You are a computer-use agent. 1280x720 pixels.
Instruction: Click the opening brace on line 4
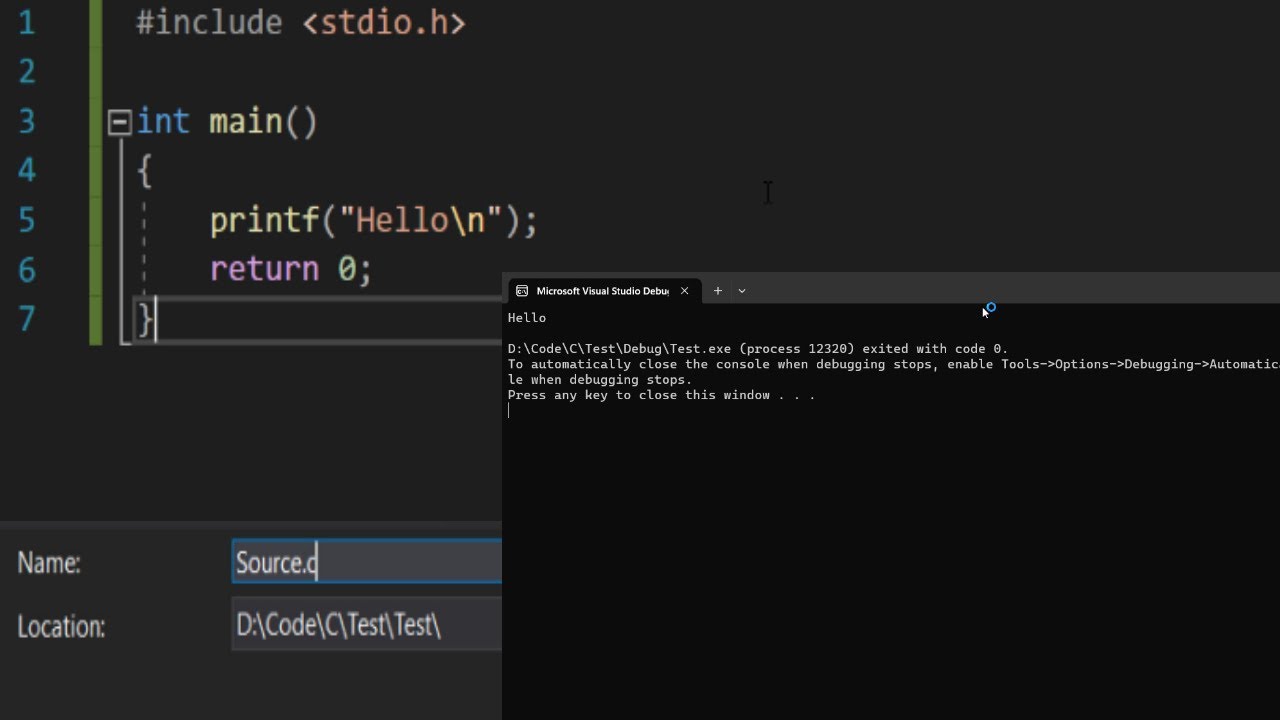point(145,171)
